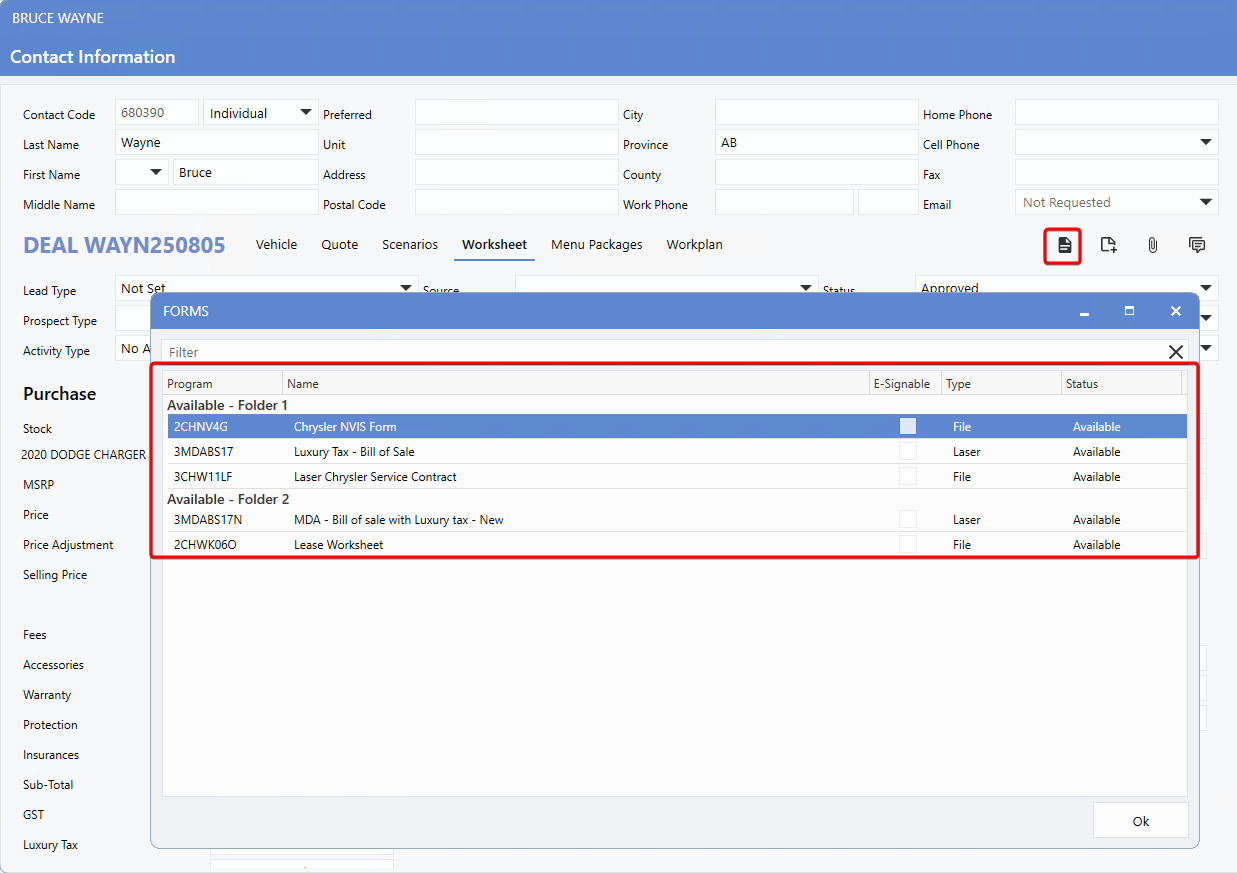Open the notes comment icon
Image resolution: width=1237 pixels, height=873 pixels.
pos(1196,245)
